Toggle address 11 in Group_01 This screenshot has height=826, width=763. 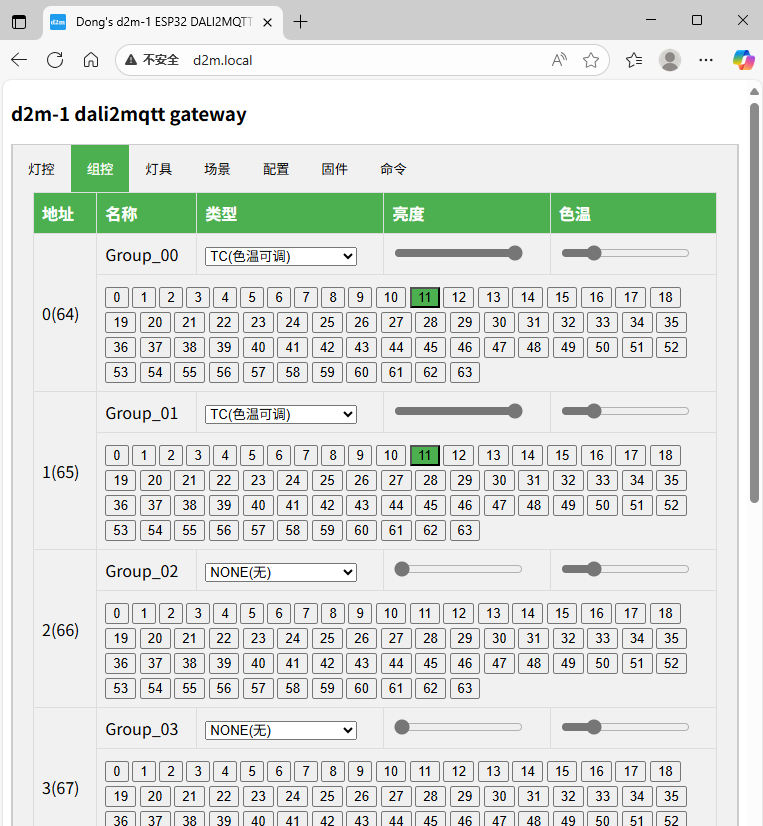(425, 455)
